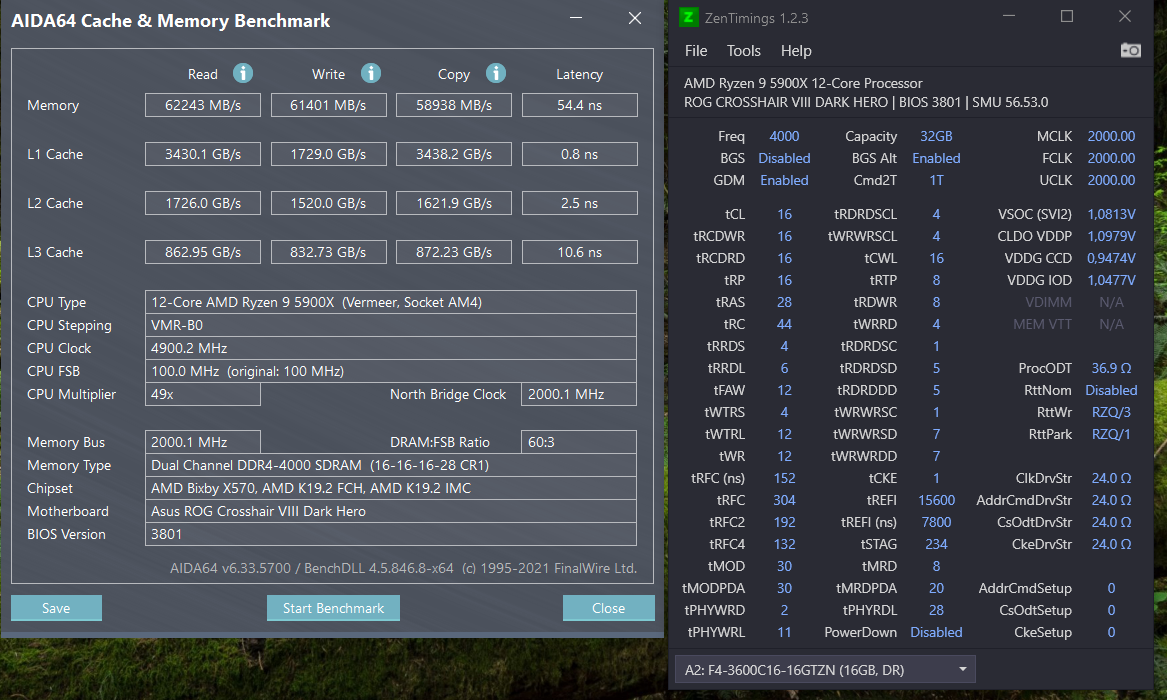Screen dimensions: 1167x700
Task: Click the Chipset AMD Bixby X570 field
Action: pyautogui.click(x=391, y=488)
